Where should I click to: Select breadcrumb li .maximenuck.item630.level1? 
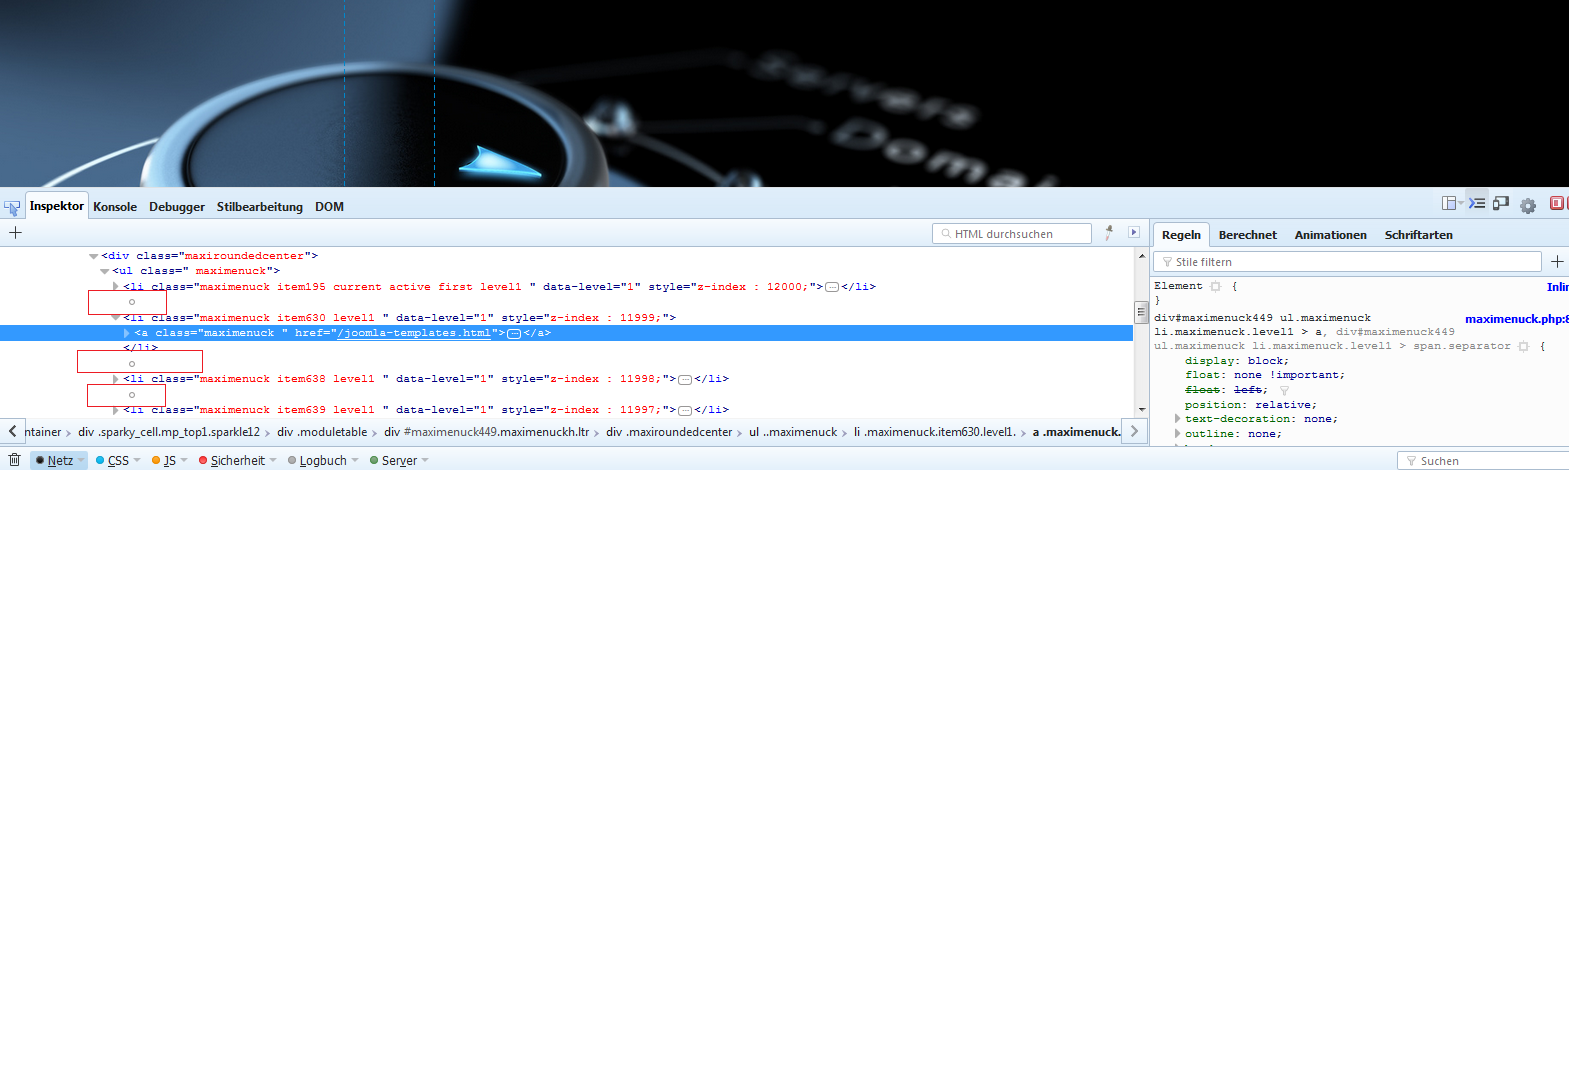tap(935, 432)
